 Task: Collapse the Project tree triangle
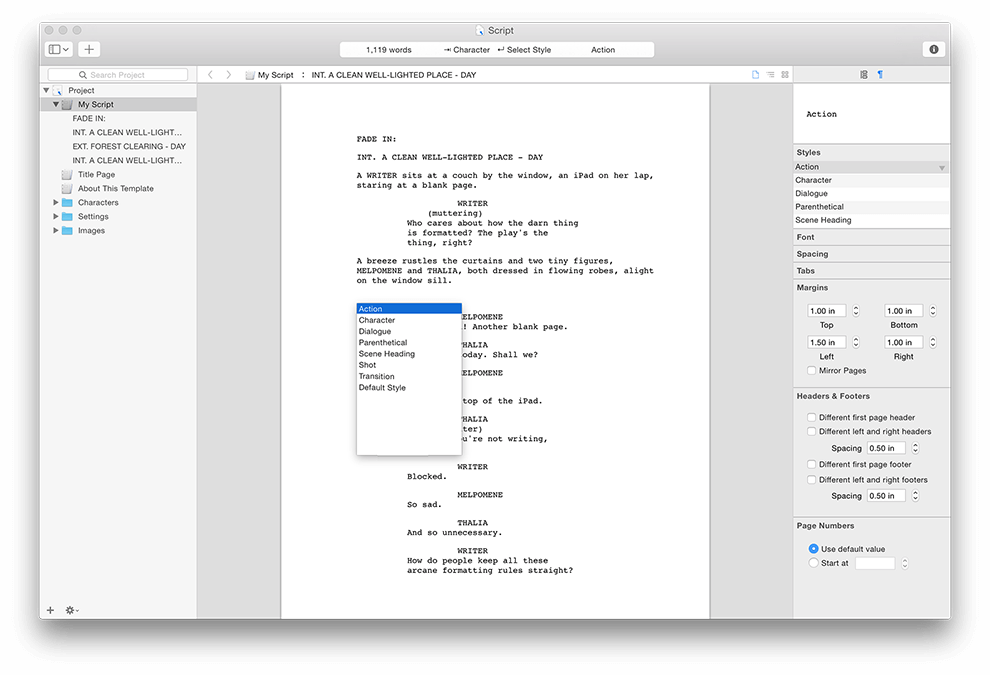tap(46, 90)
